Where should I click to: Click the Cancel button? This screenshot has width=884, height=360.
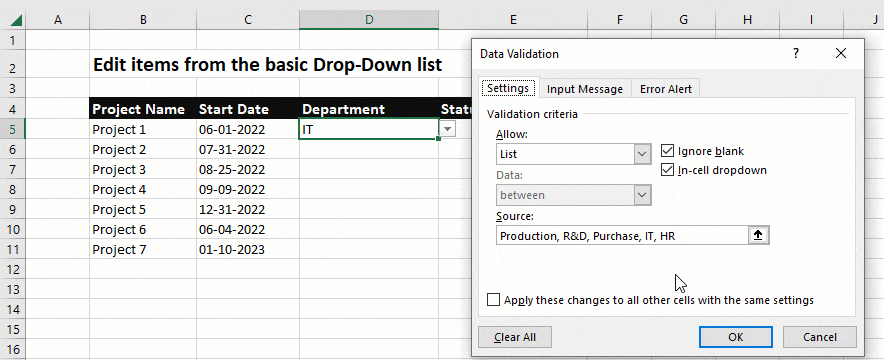click(x=820, y=337)
